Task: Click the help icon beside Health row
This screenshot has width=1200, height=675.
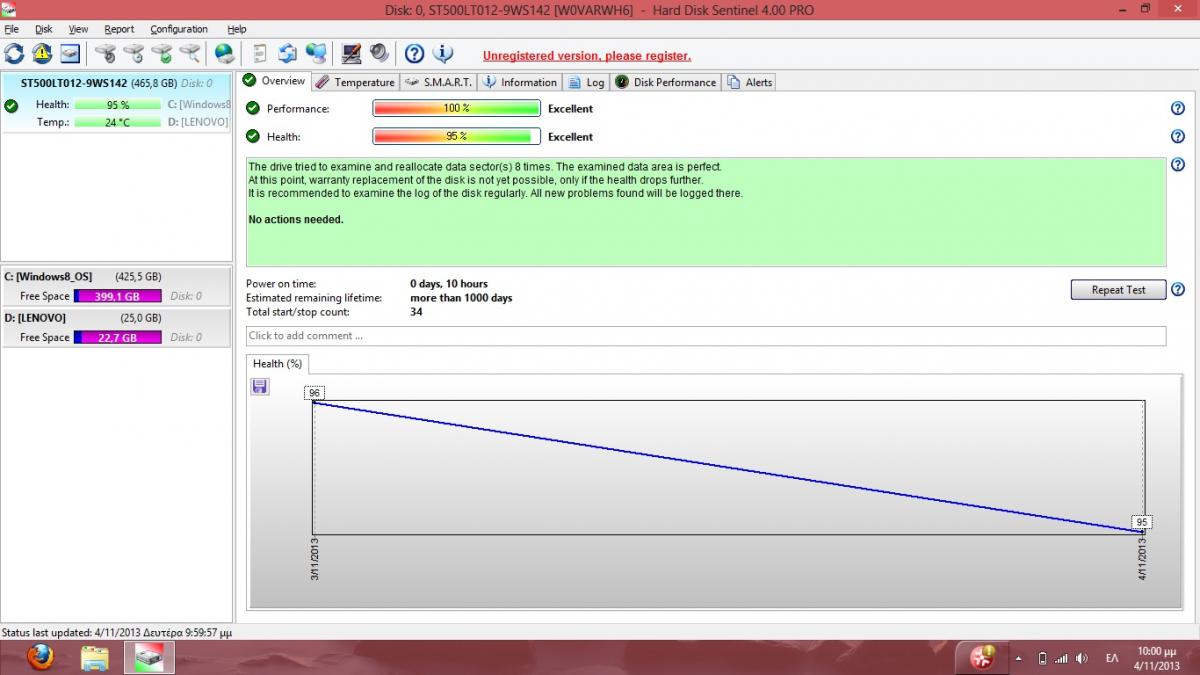Action: point(1177,136)
